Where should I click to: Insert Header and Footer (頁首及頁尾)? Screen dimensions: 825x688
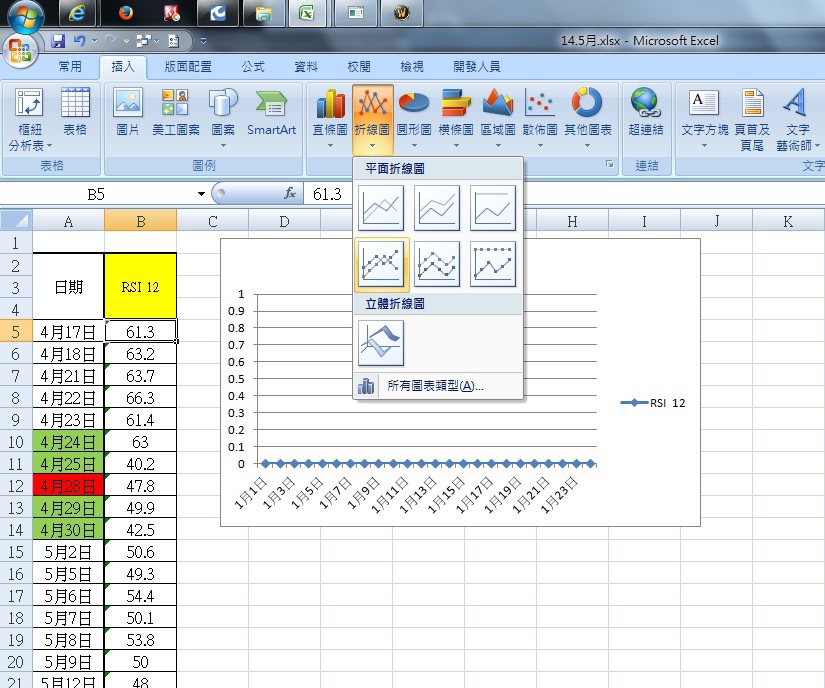752,119
